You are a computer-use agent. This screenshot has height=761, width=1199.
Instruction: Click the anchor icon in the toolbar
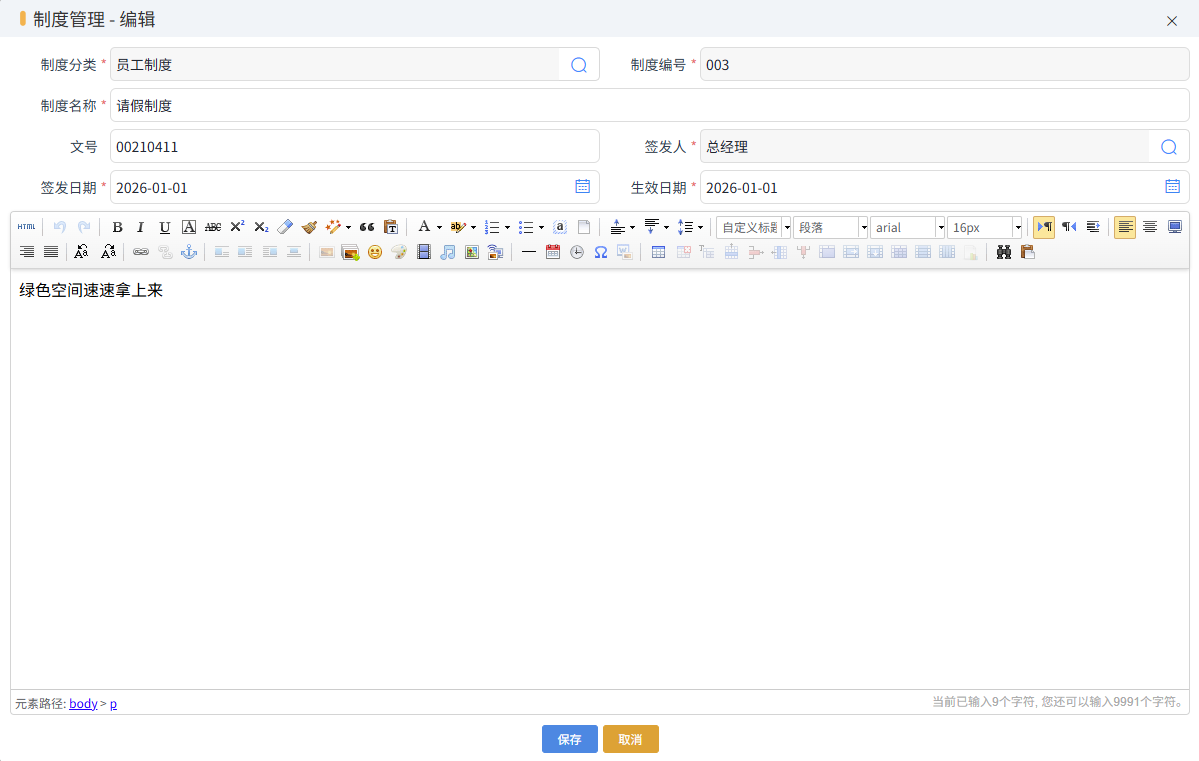pos(189,252)
